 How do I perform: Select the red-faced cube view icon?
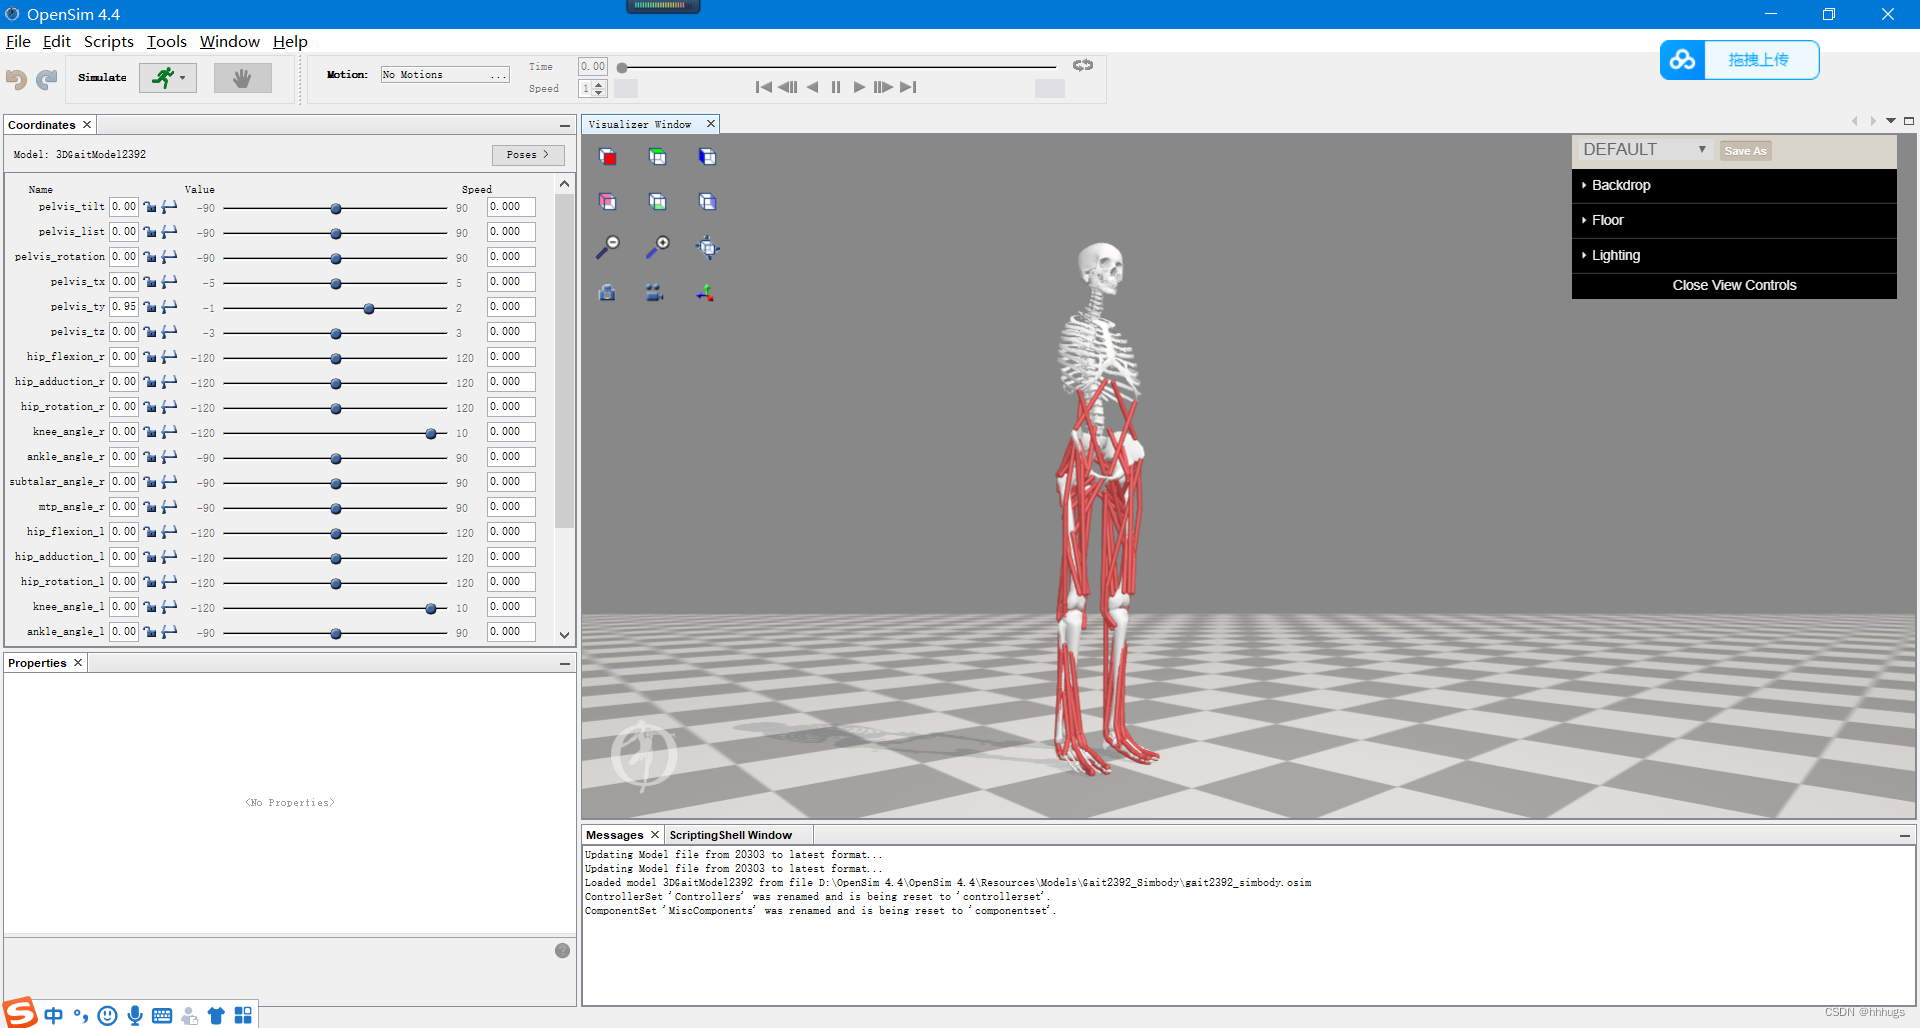coord(608,156)
